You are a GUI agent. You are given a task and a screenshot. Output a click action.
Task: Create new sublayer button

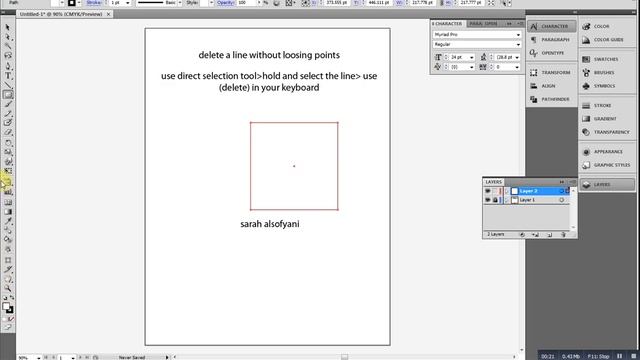click(536, 235)
